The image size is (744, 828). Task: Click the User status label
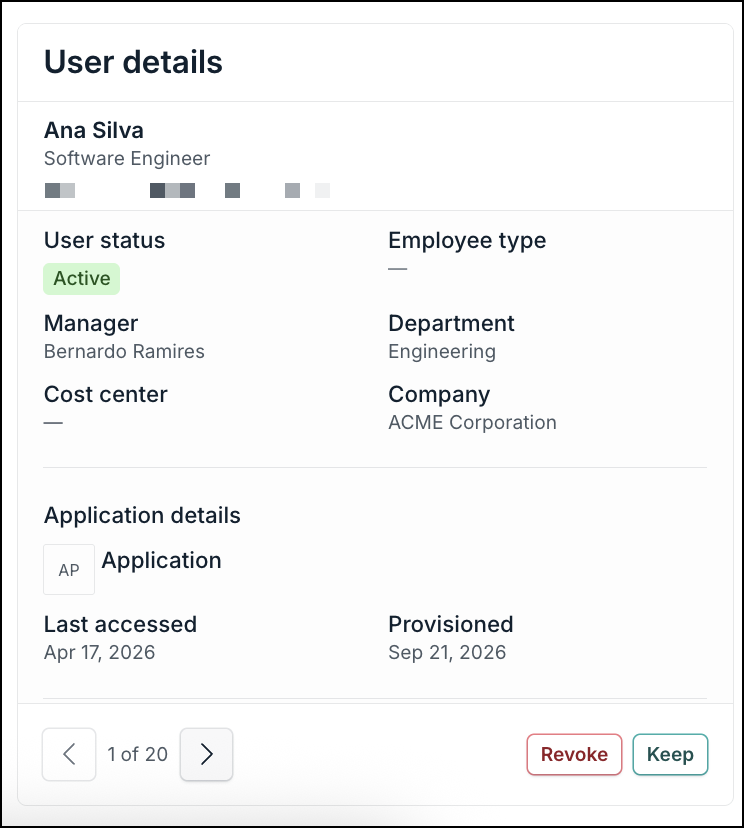(x=105, y=240)
